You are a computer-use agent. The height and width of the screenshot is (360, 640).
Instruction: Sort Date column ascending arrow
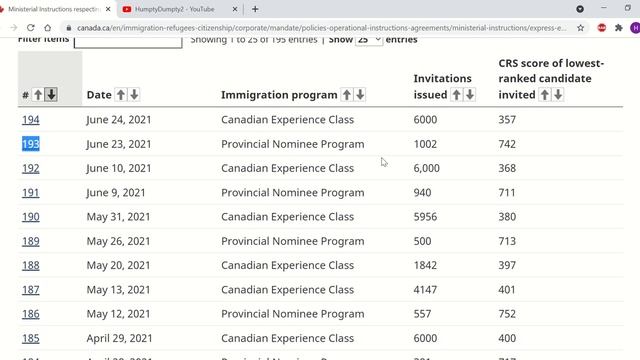[x=121, y=95]
